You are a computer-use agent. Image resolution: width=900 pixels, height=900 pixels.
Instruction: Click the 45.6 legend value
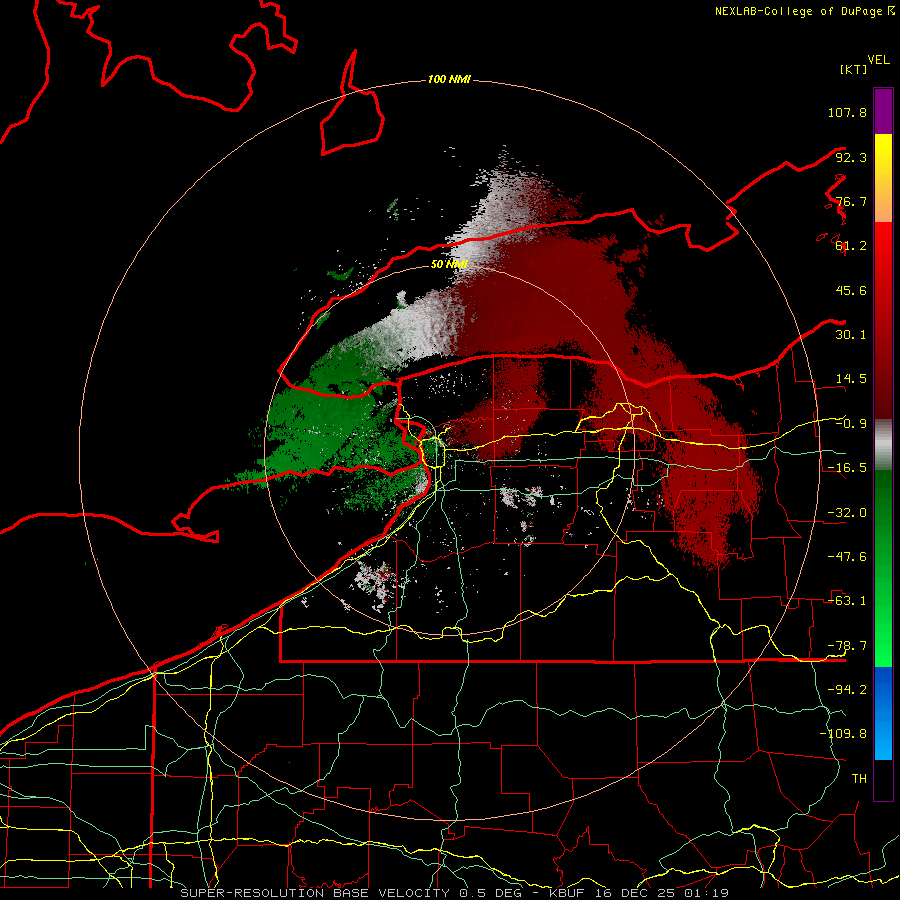851,290
